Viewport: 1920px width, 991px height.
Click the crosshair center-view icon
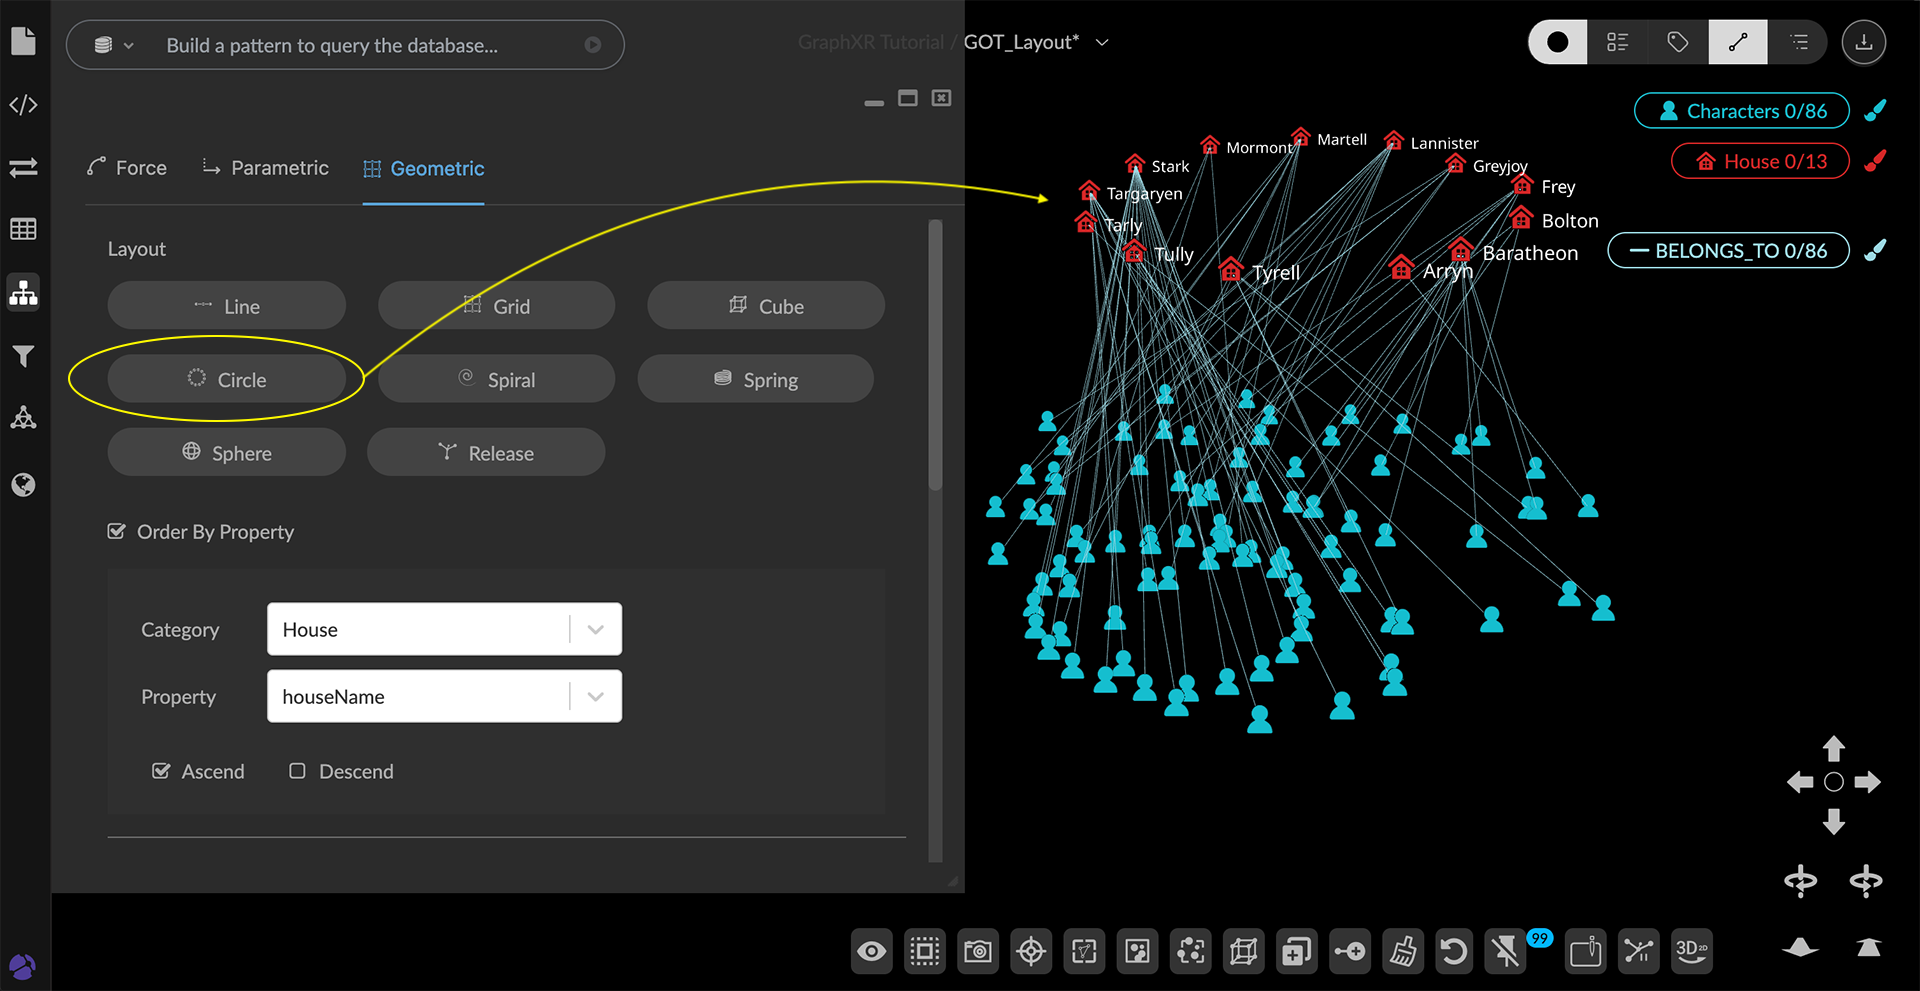click(1031, 951)
